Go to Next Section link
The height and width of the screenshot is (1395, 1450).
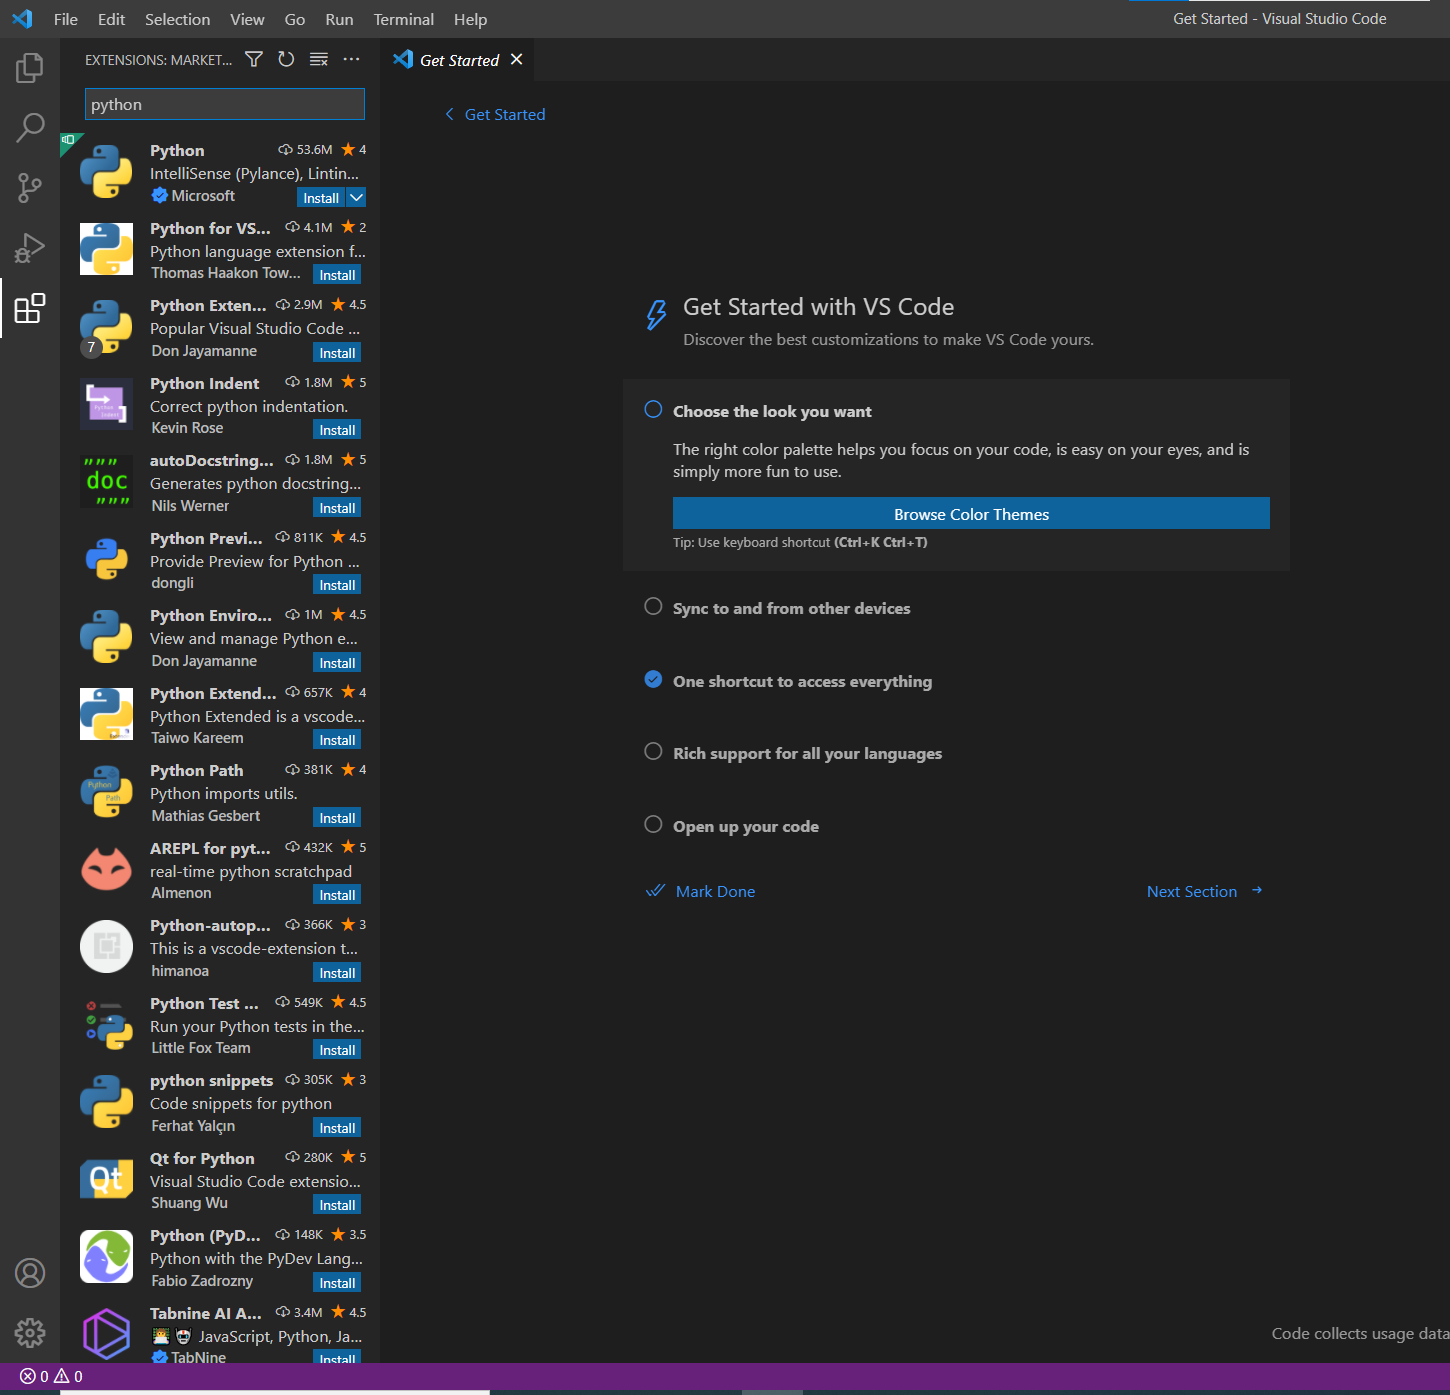point(1205,891)
